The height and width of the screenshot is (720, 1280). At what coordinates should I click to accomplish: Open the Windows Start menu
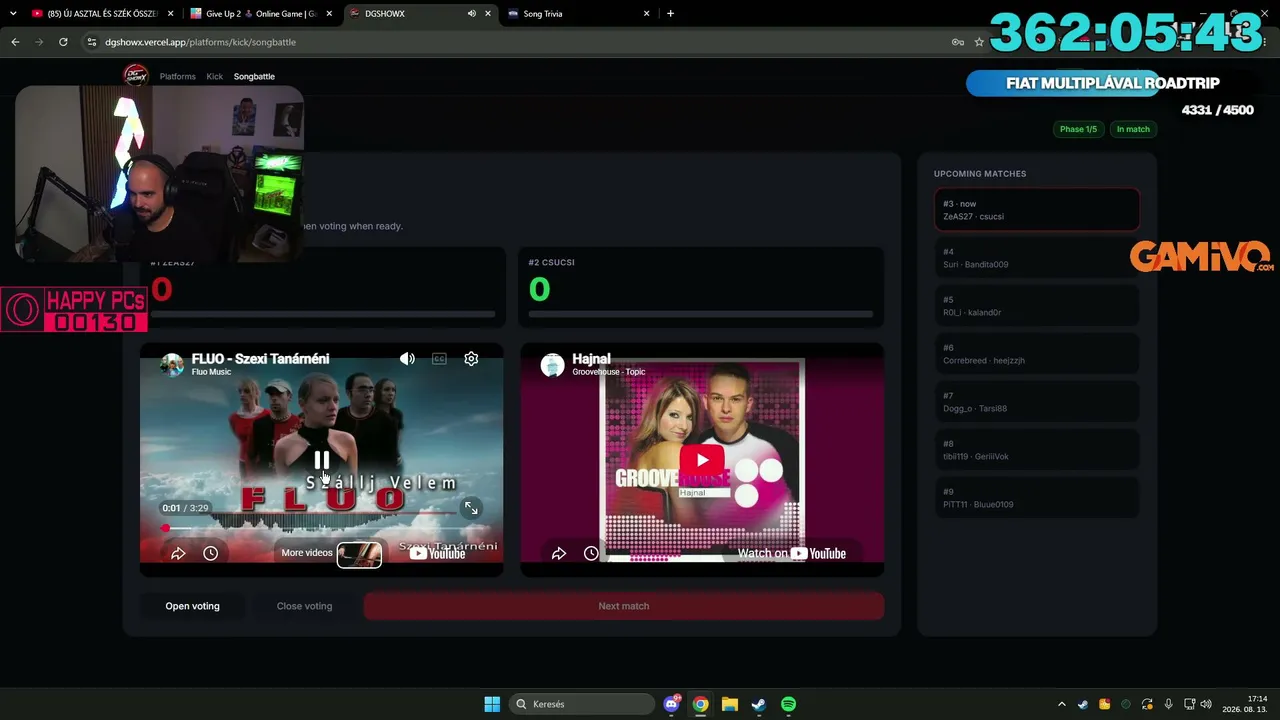(492, 704)
